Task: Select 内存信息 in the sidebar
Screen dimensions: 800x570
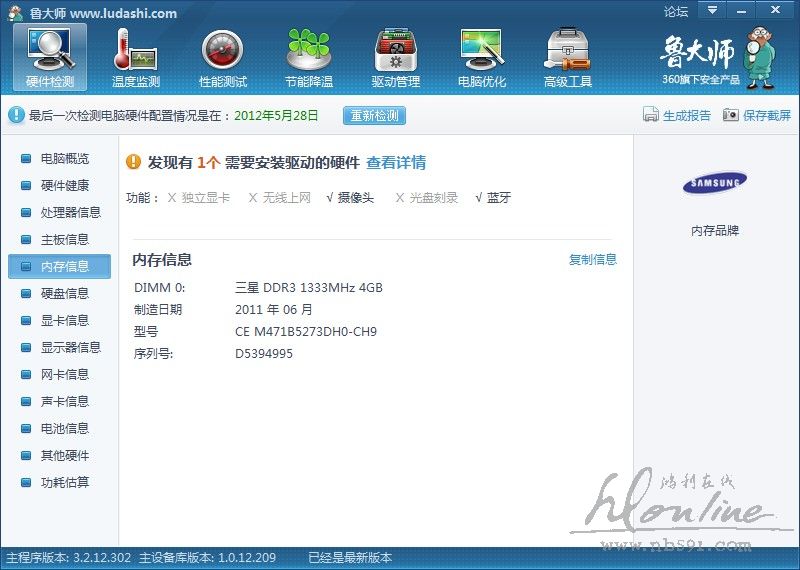Action: pos(59,266)
